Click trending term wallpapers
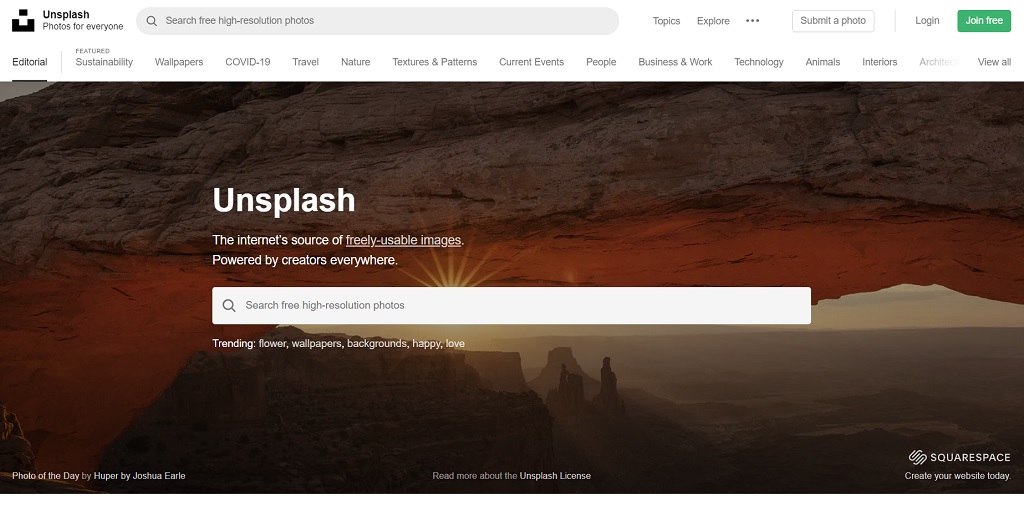The width and height of the screenshot is (1024, 526). 316,344
